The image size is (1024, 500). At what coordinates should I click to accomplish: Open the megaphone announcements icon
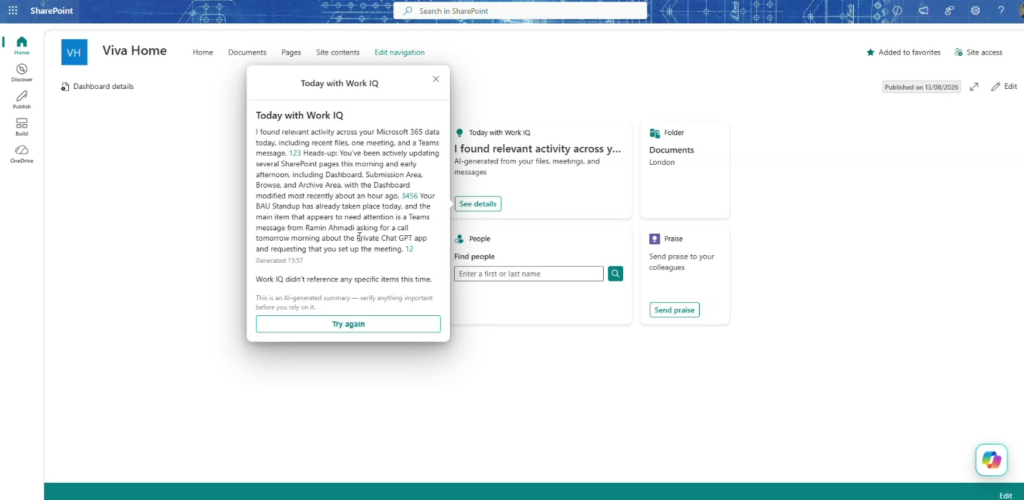click(923, 10)
